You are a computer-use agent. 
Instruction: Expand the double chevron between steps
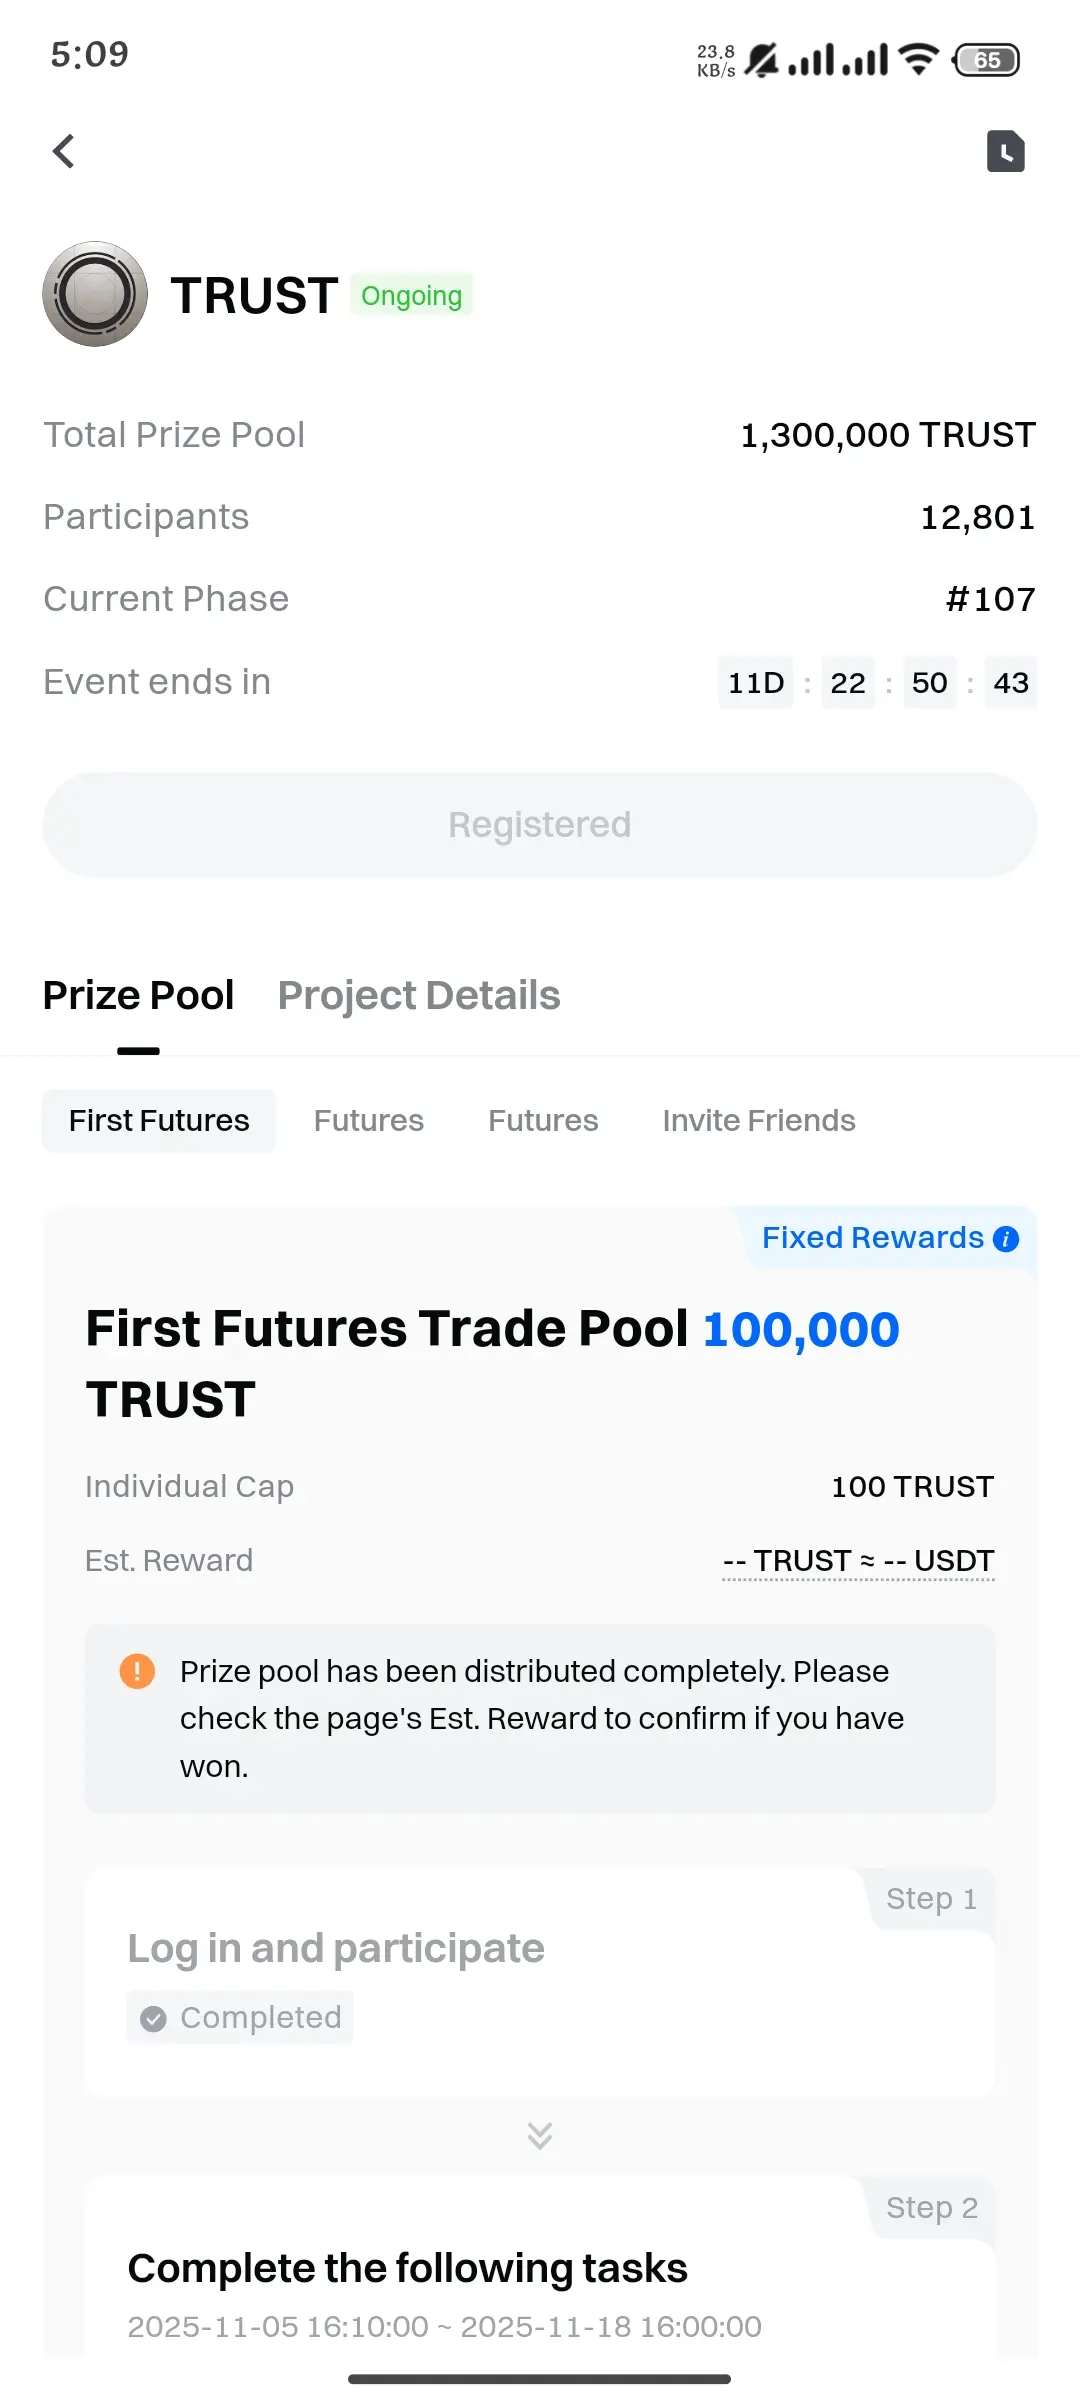[x=540, y=2135]
